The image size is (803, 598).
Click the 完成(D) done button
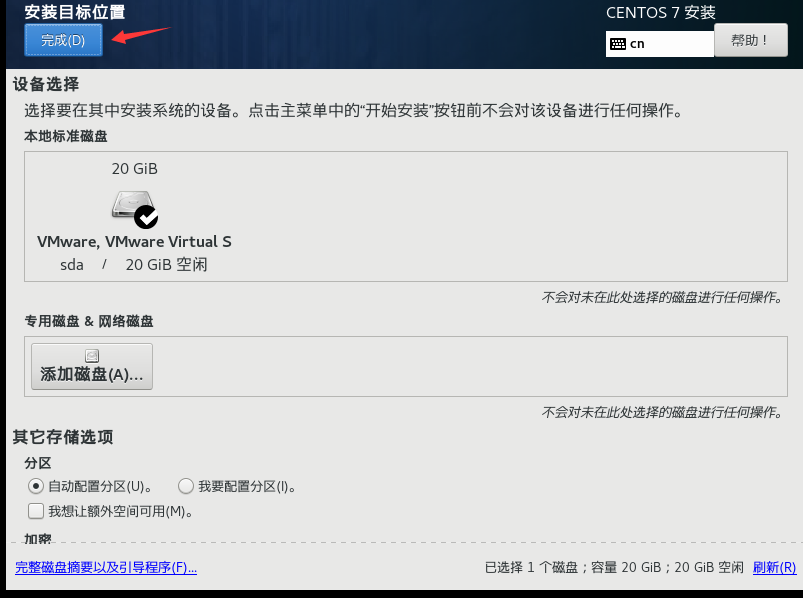pos(64,40)
